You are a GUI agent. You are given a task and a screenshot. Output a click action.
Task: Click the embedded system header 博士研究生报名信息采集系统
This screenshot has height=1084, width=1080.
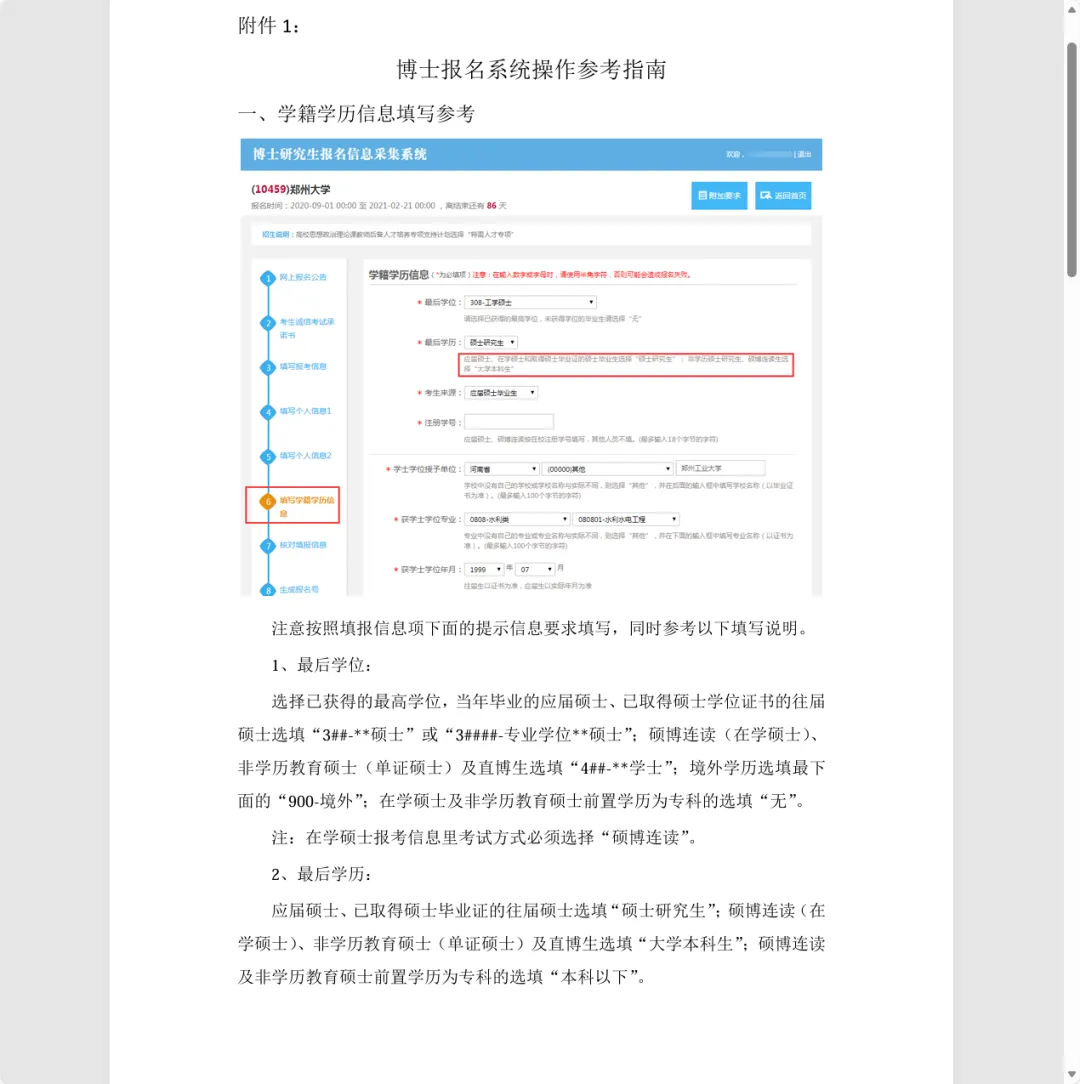339,154
